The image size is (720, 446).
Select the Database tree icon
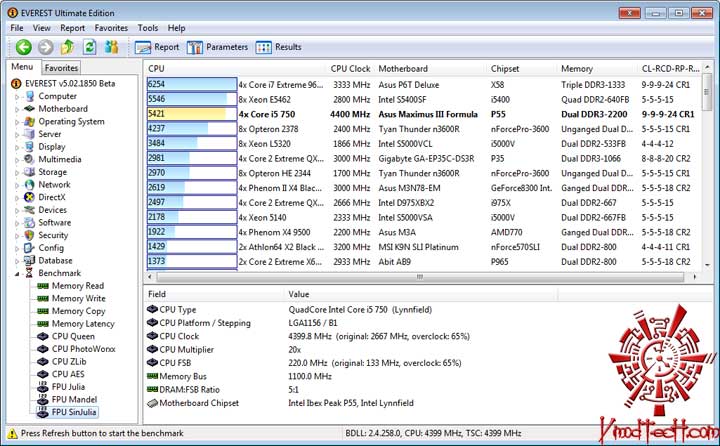(x=29, y=260)
